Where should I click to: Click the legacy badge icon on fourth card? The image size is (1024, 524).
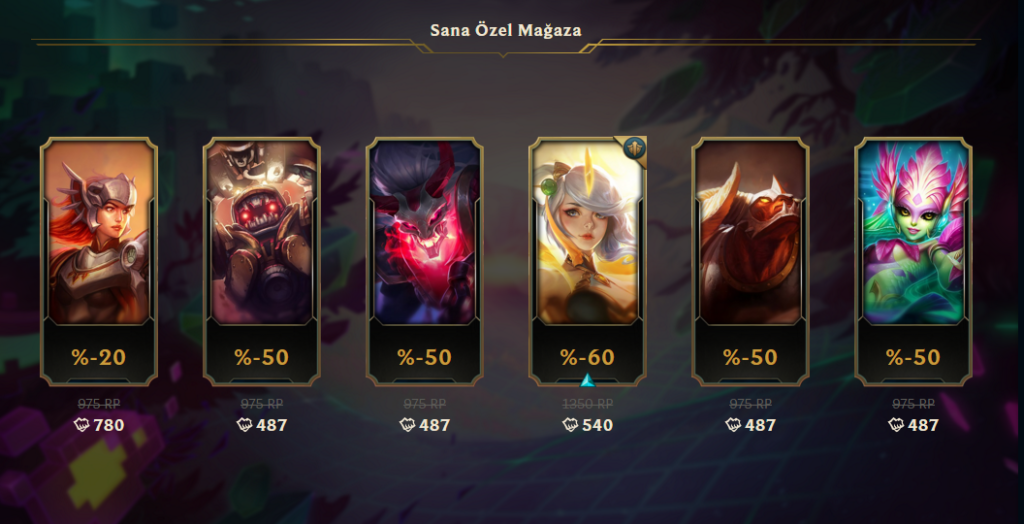coord(633,148)
